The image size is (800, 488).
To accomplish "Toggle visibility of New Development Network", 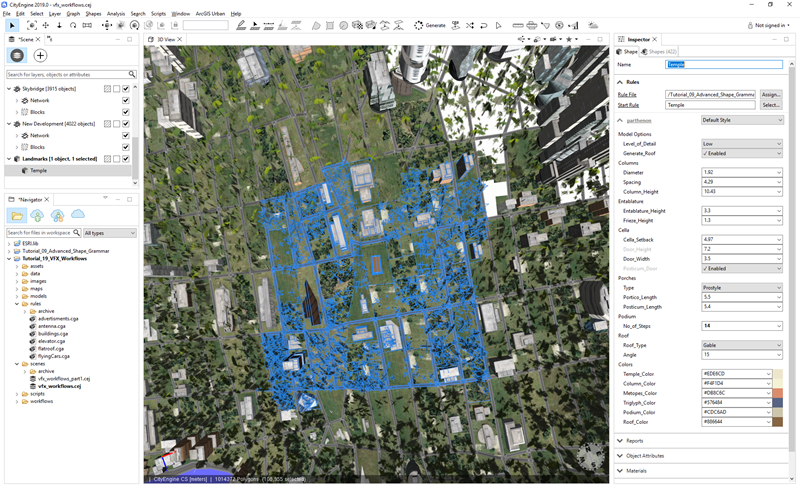I will pos(126,135).
